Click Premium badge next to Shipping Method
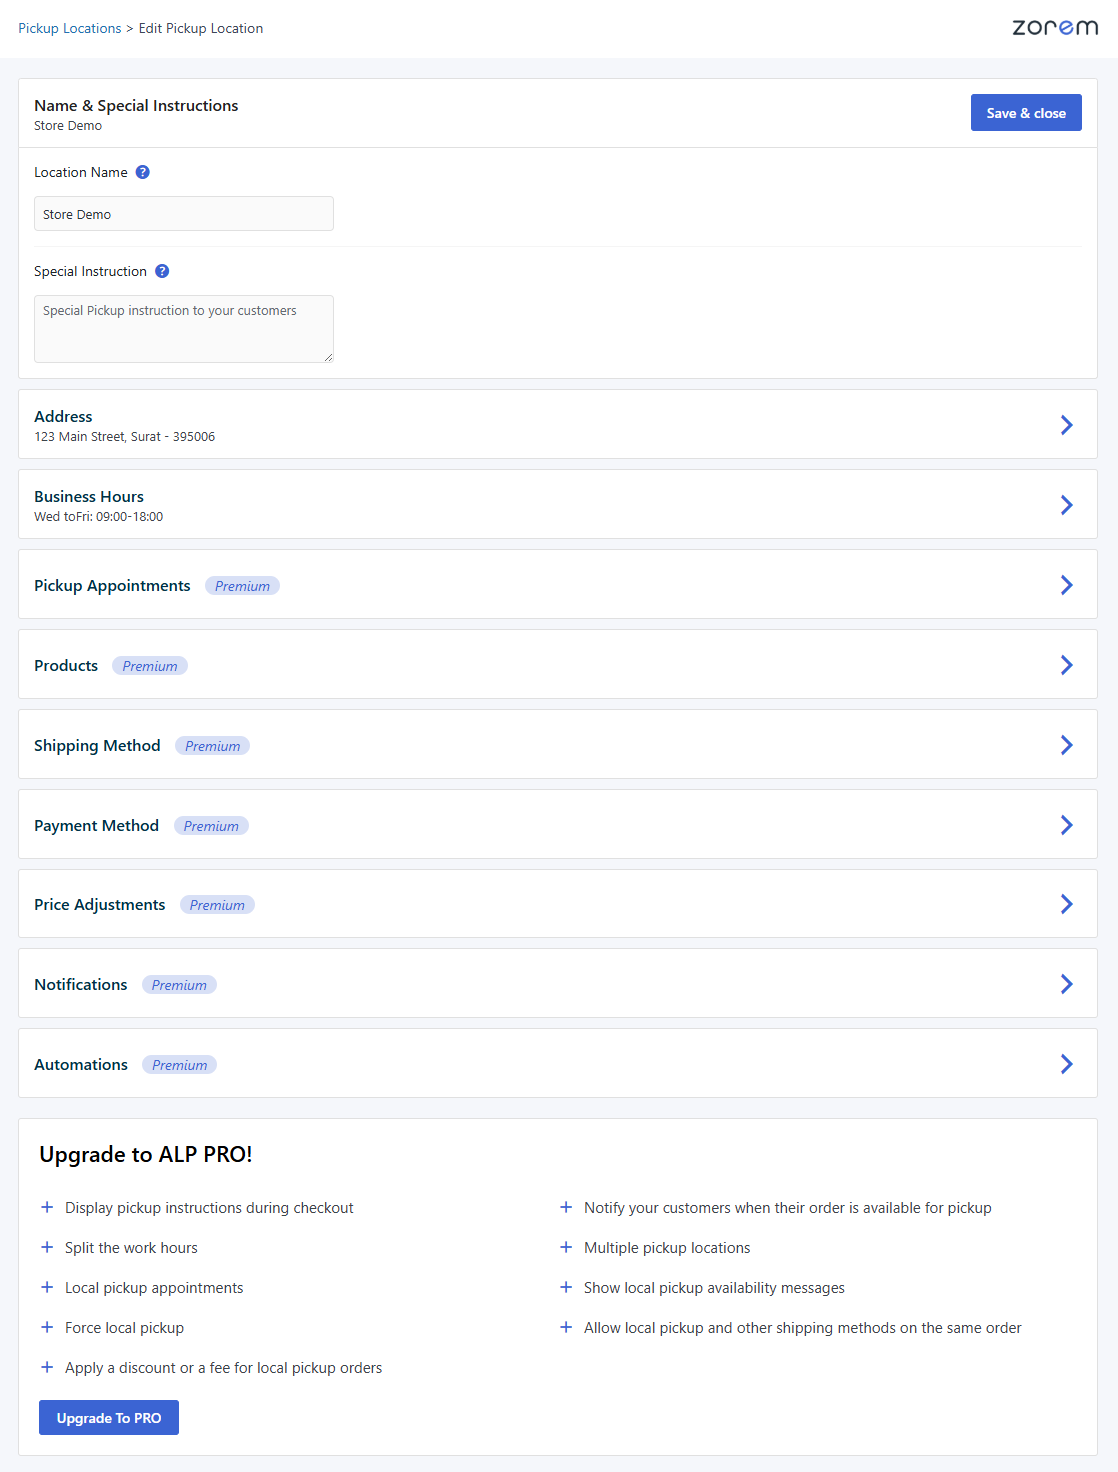This screenshot has width=1118, height=1472. (212, 746)
